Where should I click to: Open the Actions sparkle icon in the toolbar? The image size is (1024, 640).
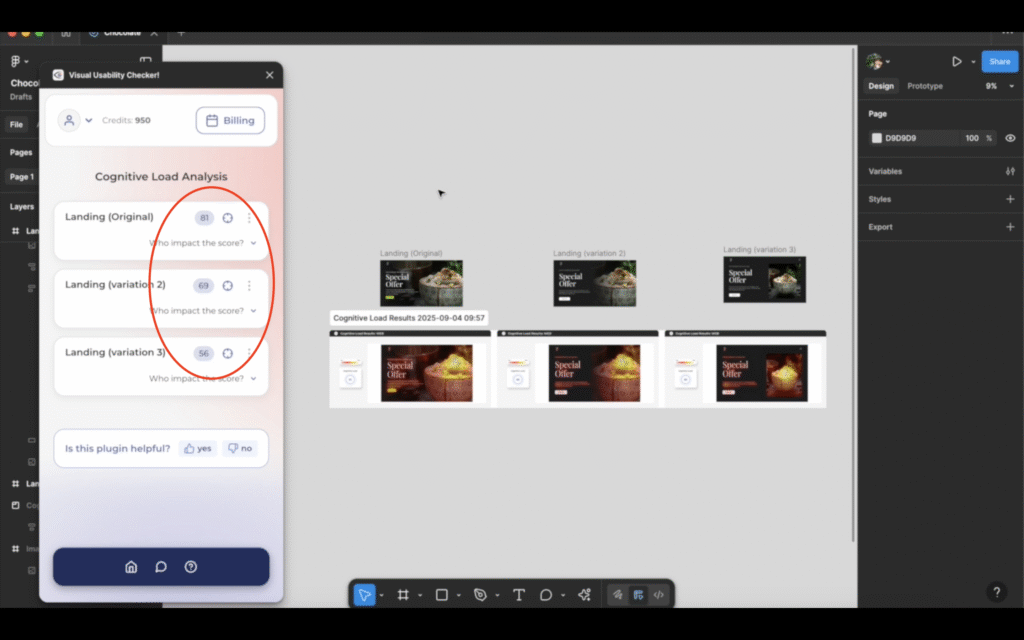(584, 595)
